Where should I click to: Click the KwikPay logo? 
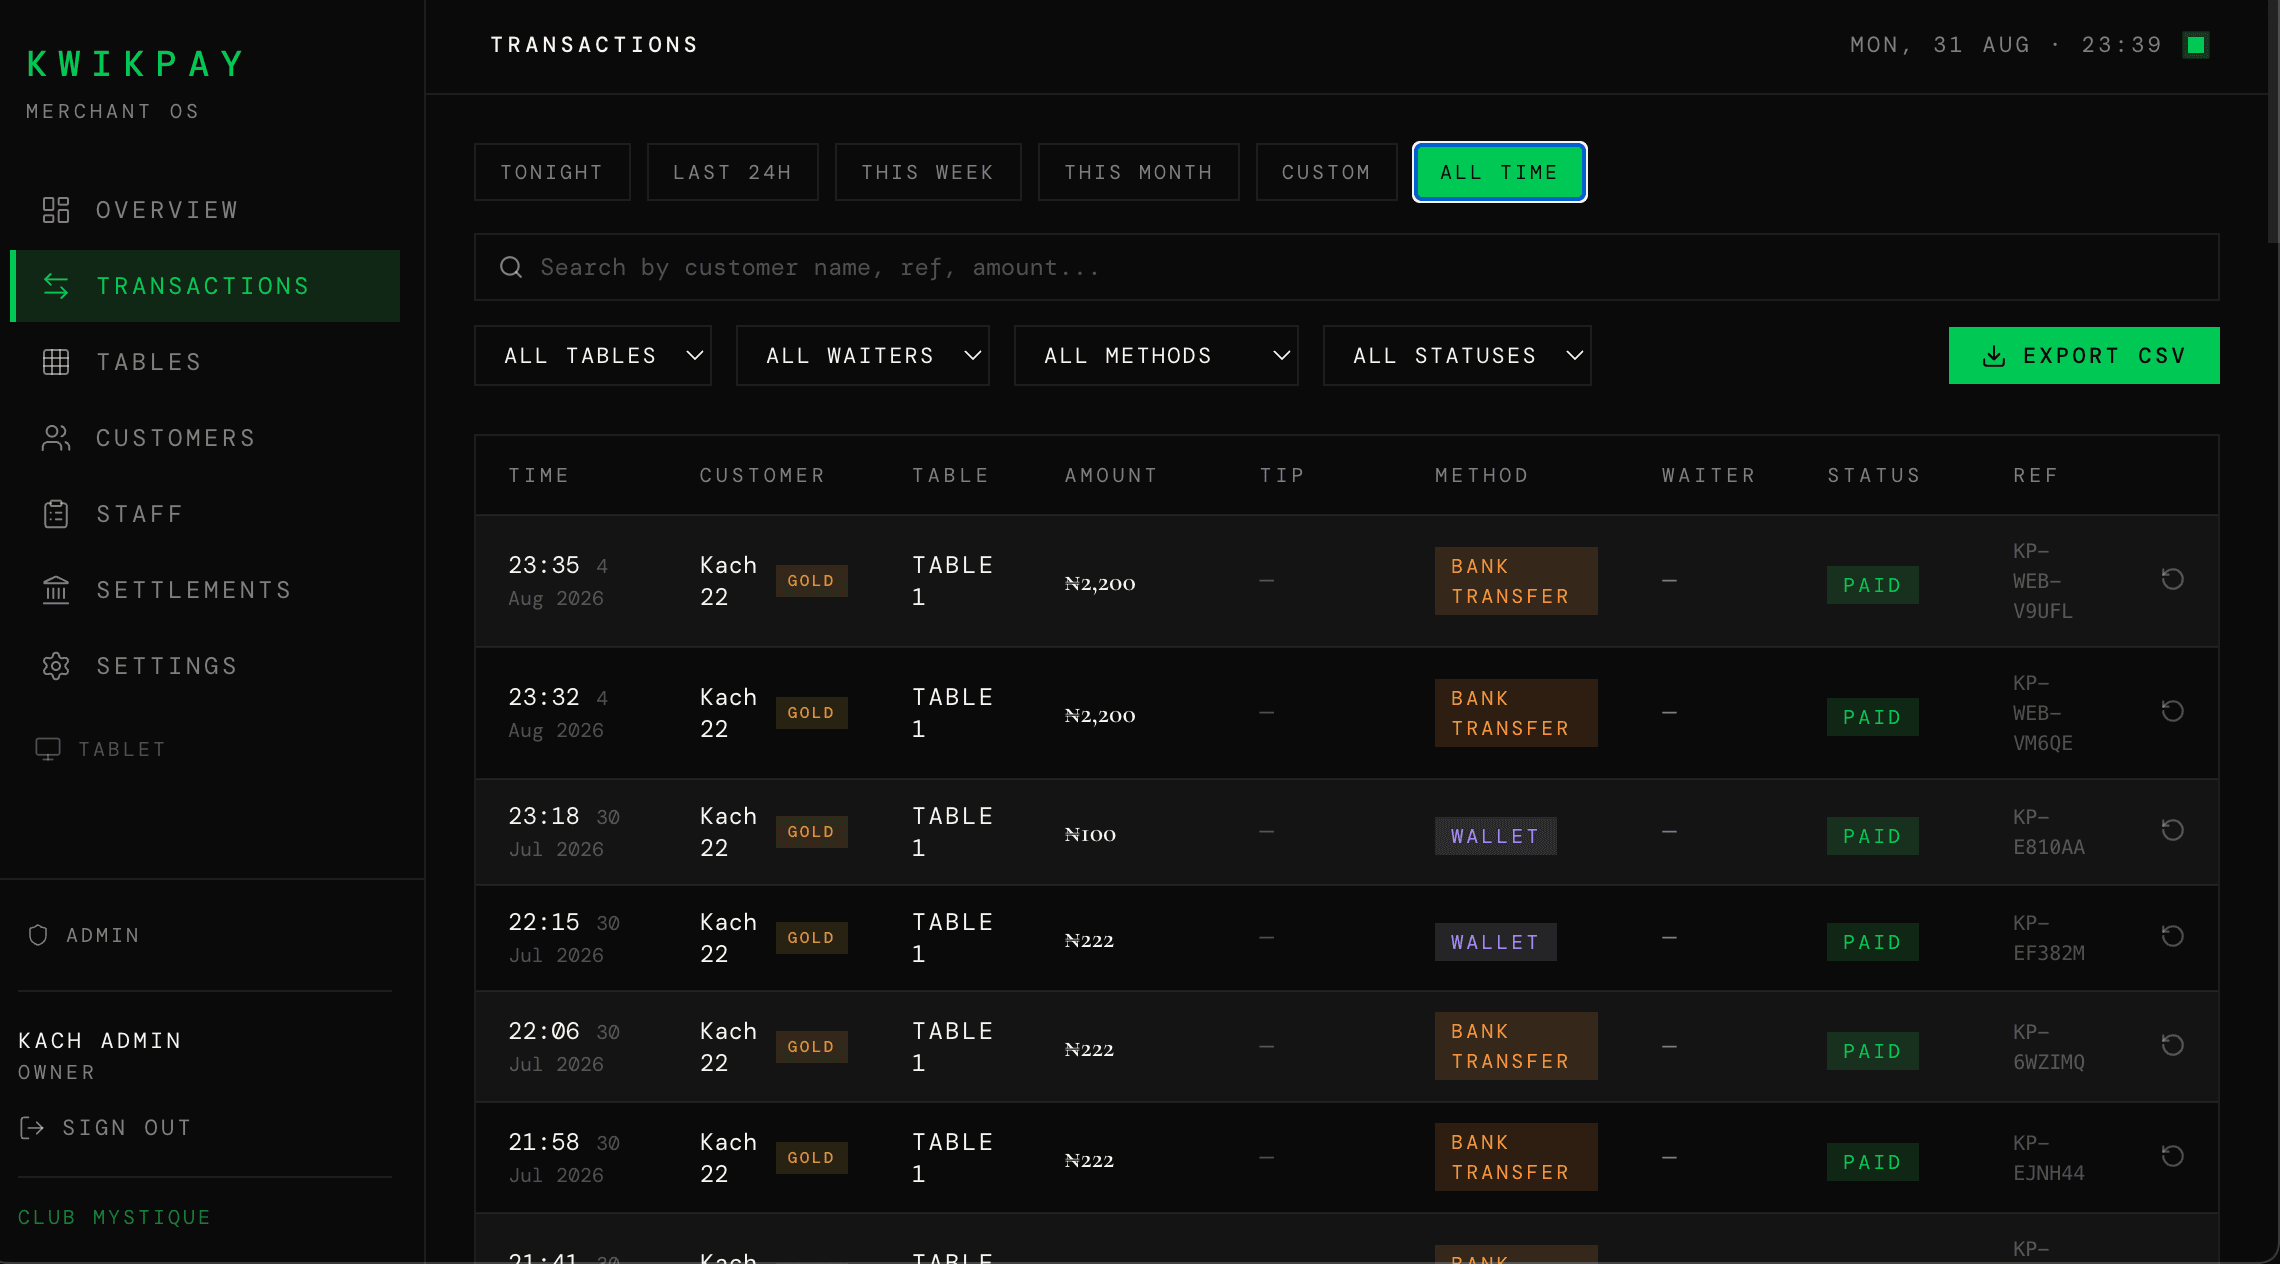tap(136, 64)
